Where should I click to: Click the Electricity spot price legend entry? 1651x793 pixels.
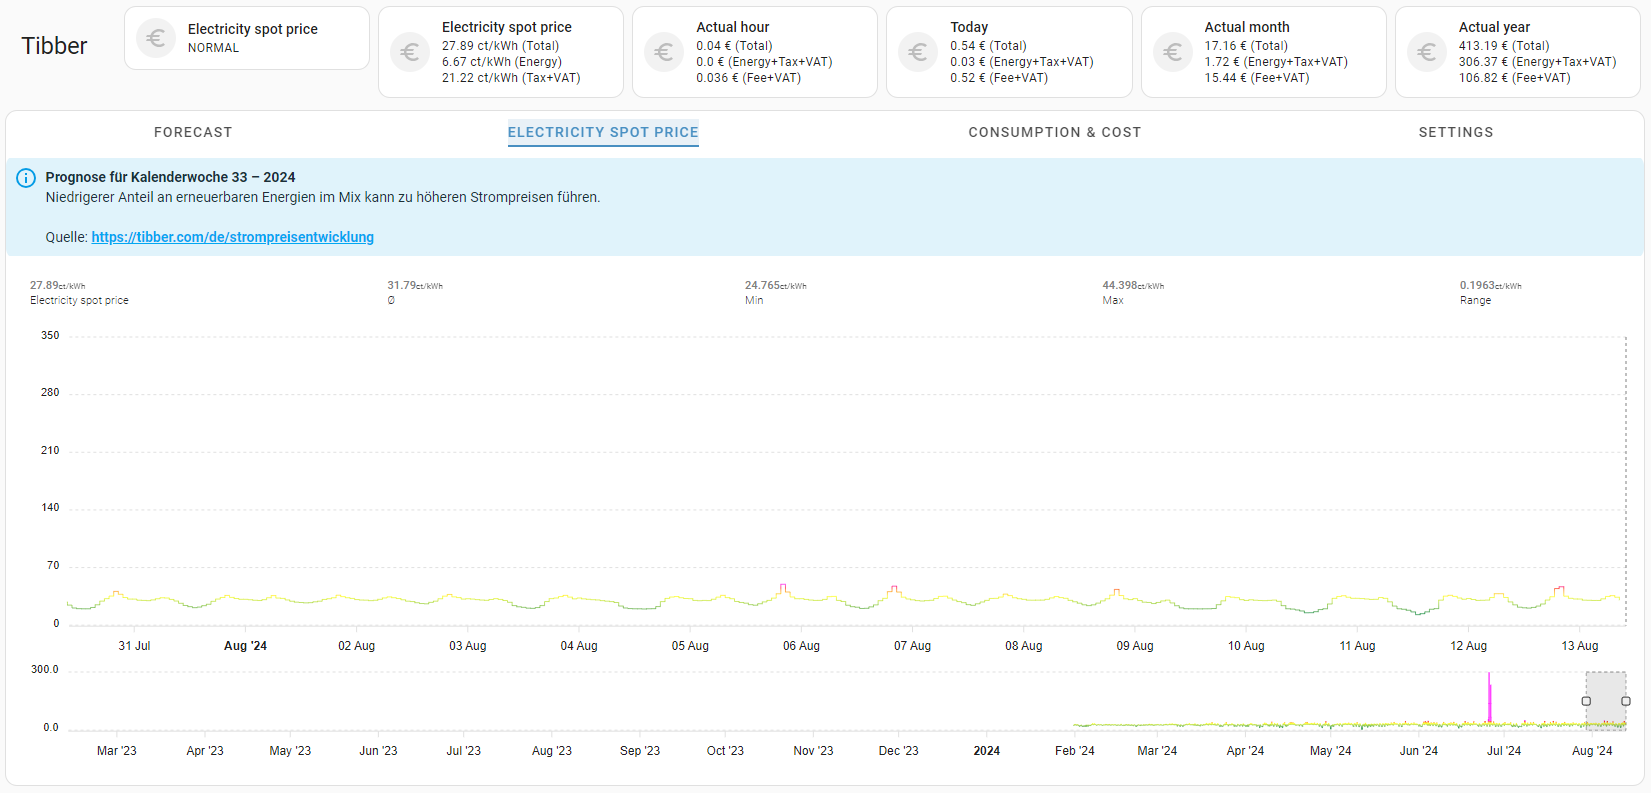click(79, 293)
